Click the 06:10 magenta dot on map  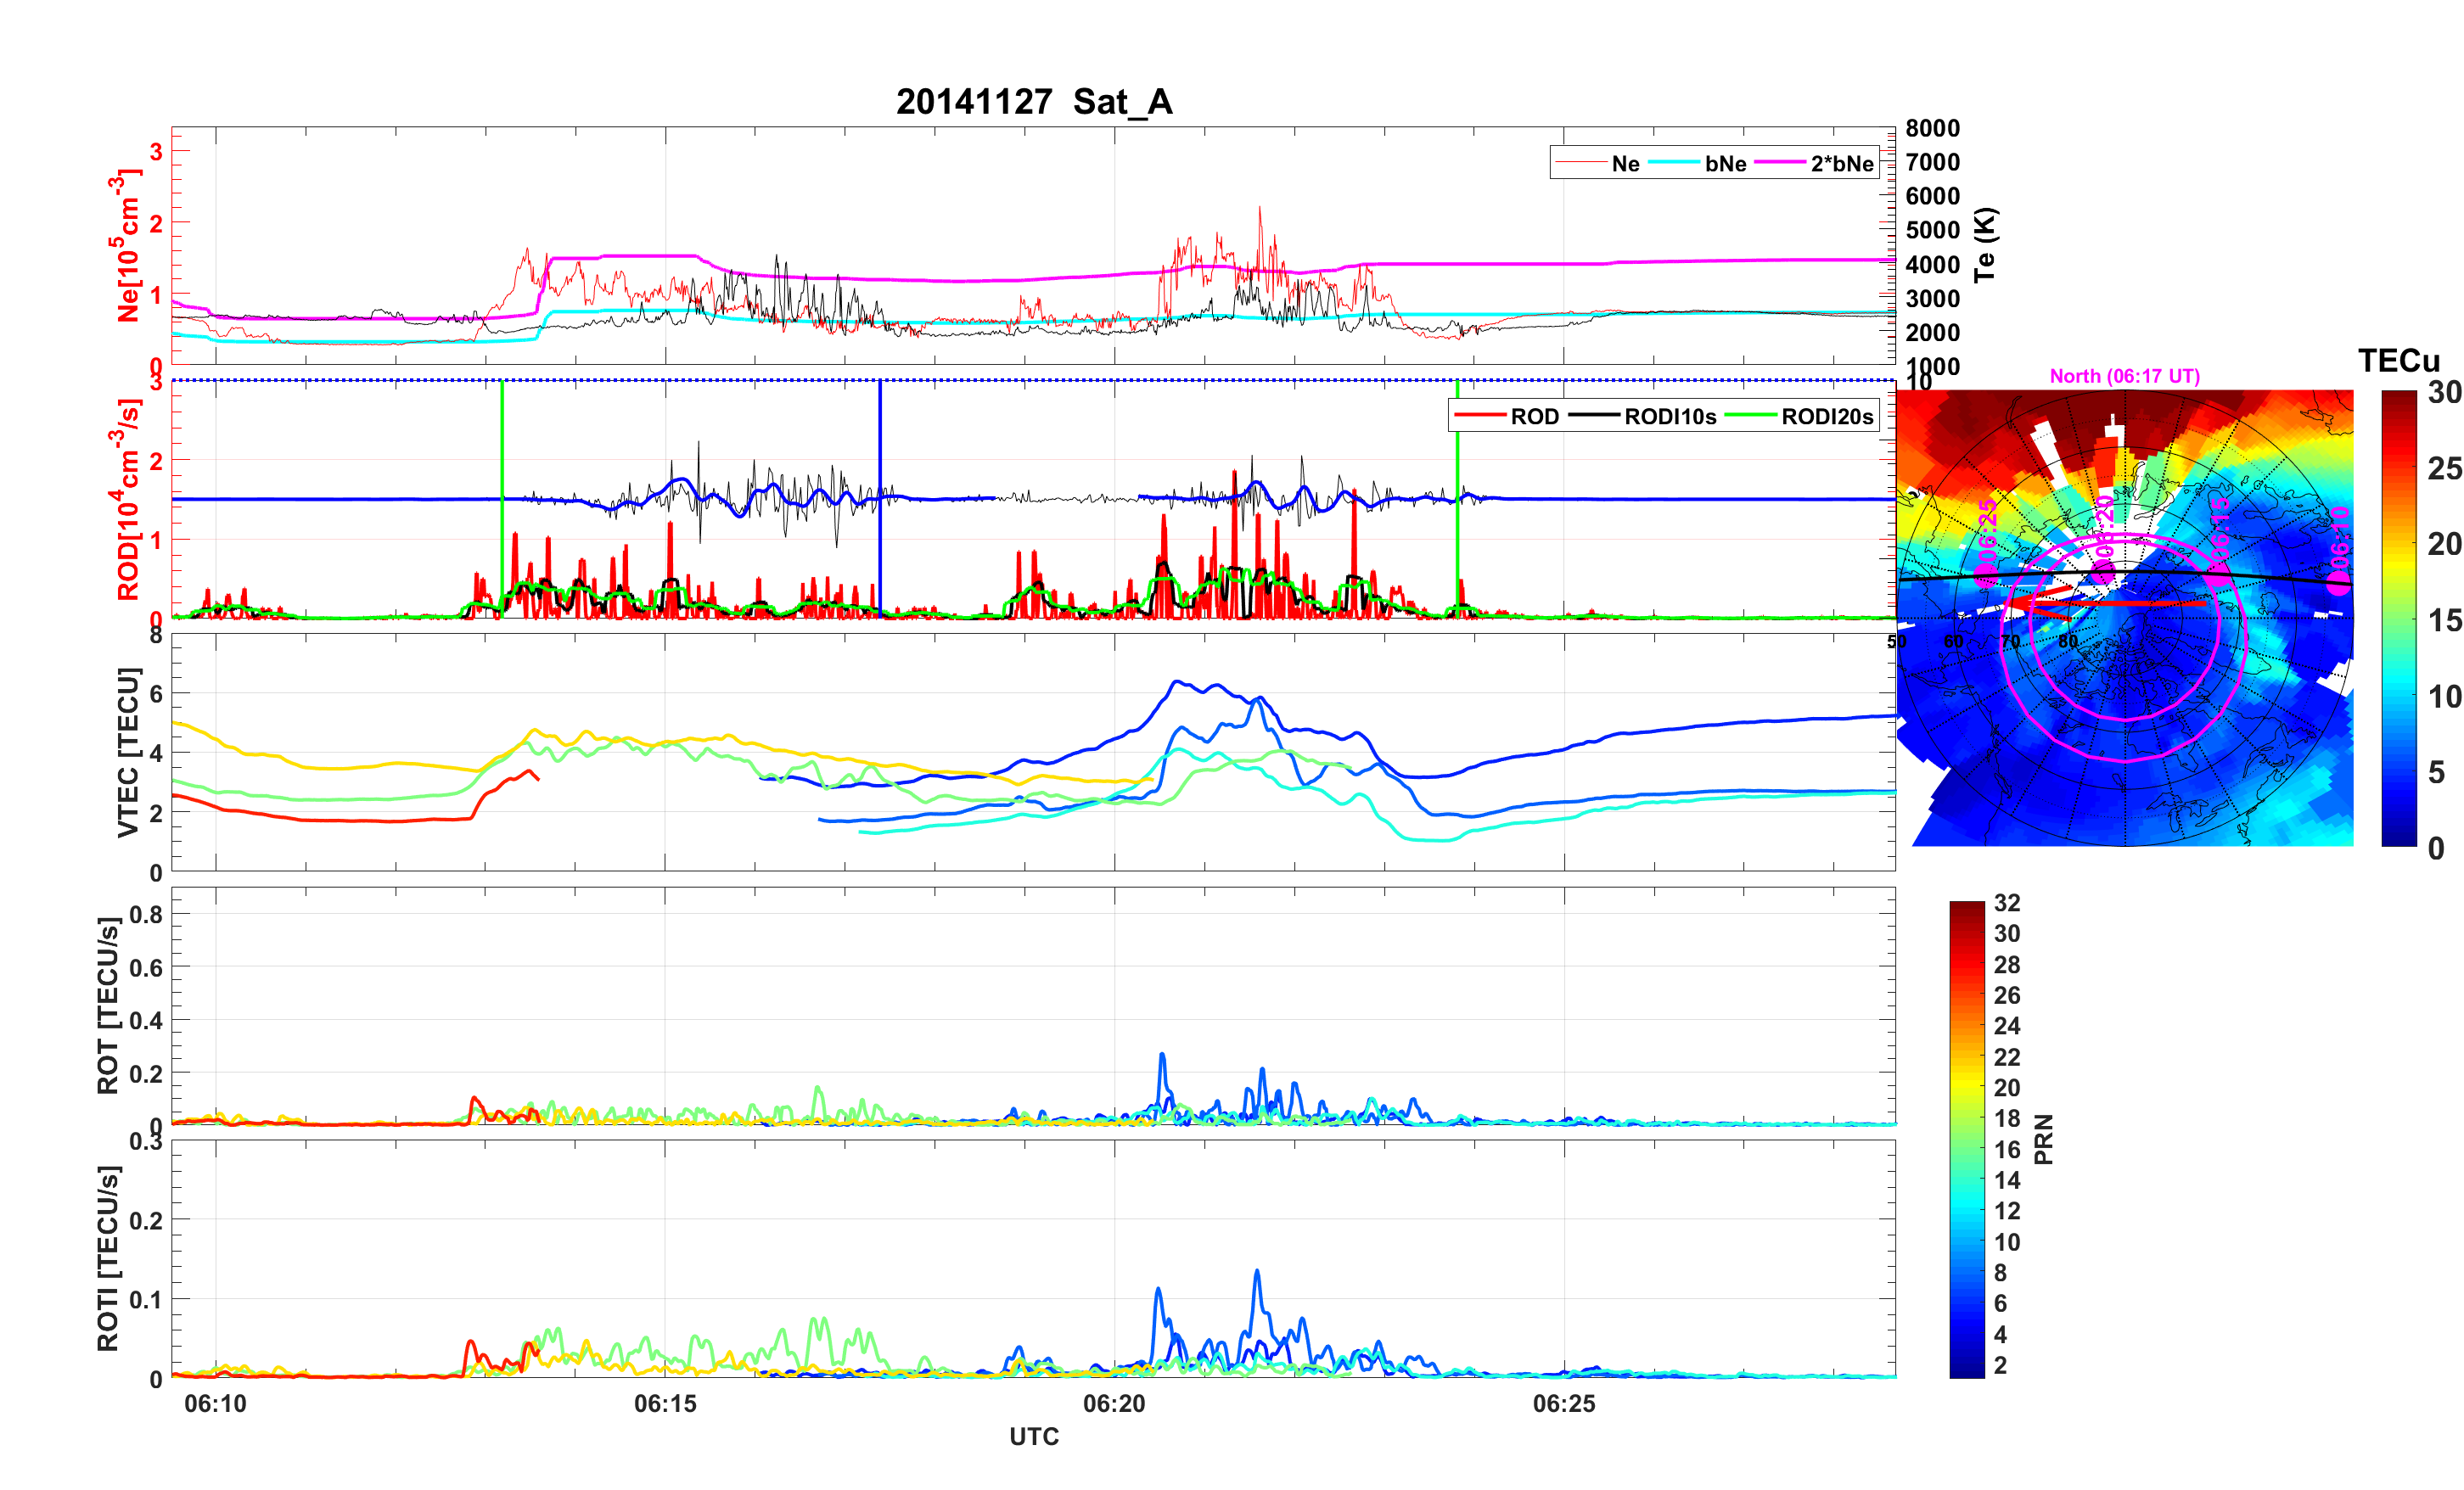(x=2339, y=583)
